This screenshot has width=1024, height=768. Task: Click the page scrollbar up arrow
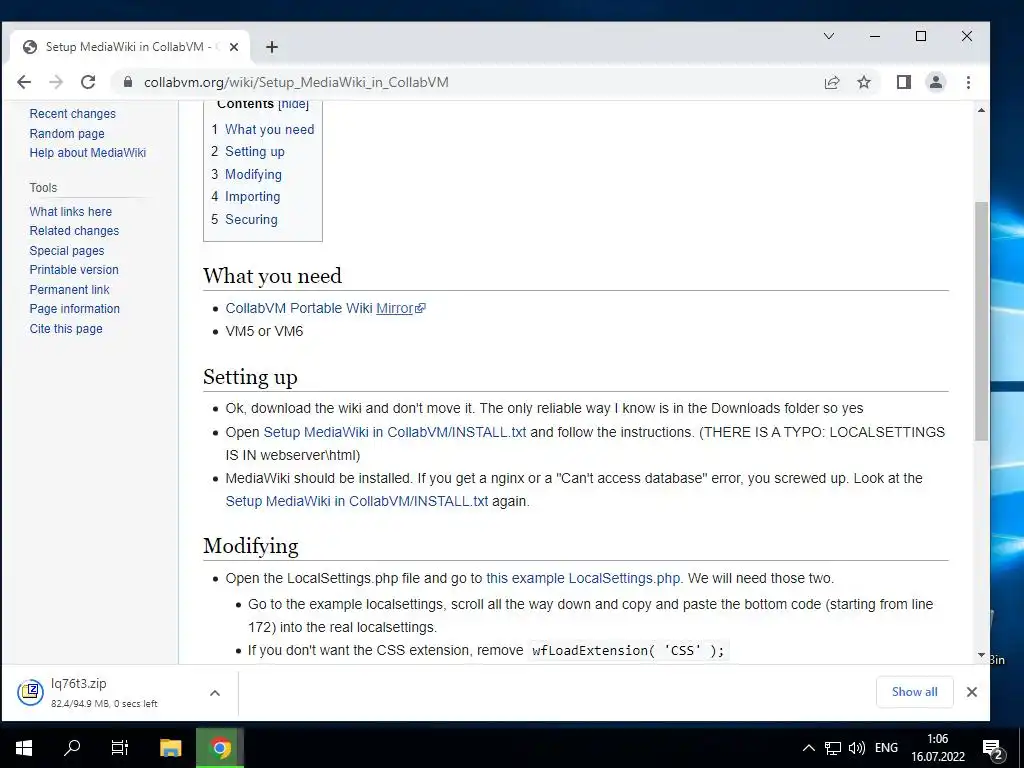981,110
